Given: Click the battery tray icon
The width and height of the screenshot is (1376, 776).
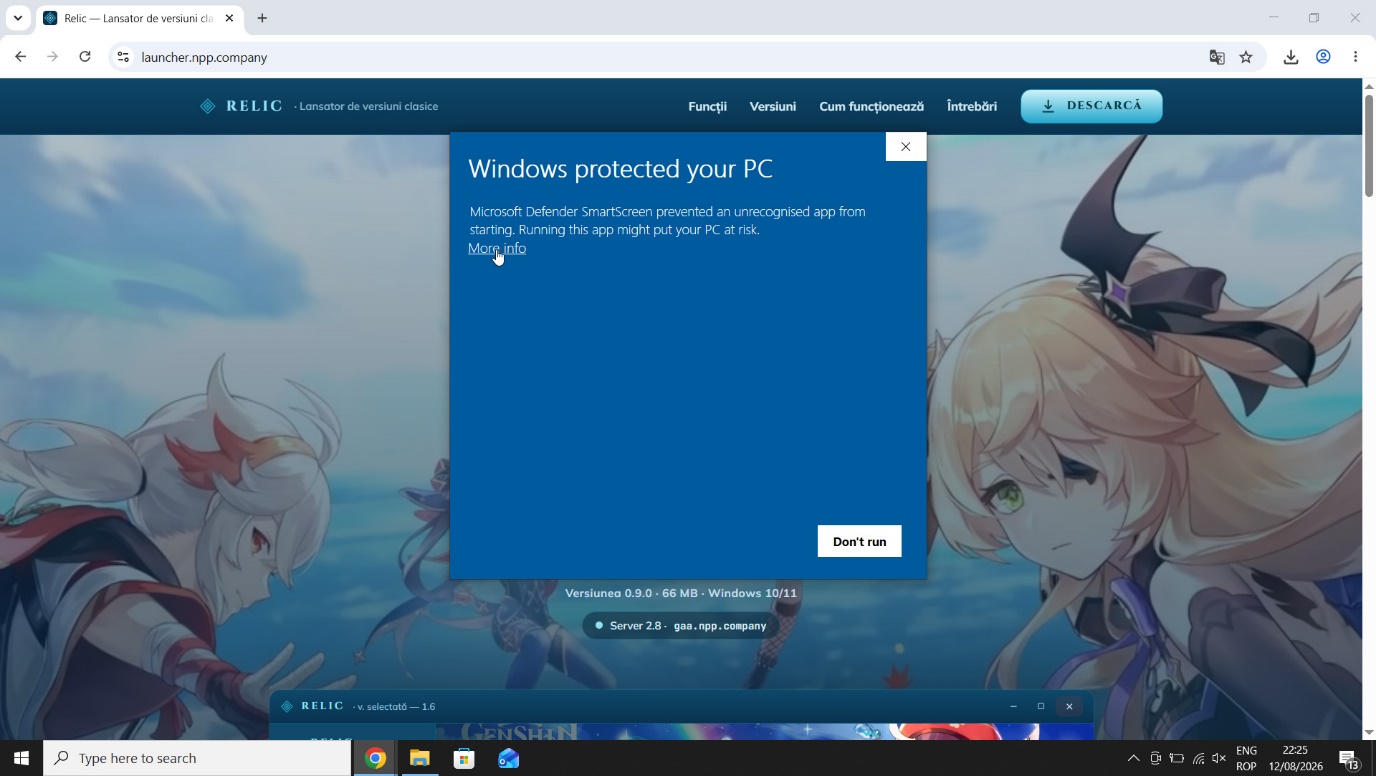Looking at the screenshot, I should (1176, 758).
